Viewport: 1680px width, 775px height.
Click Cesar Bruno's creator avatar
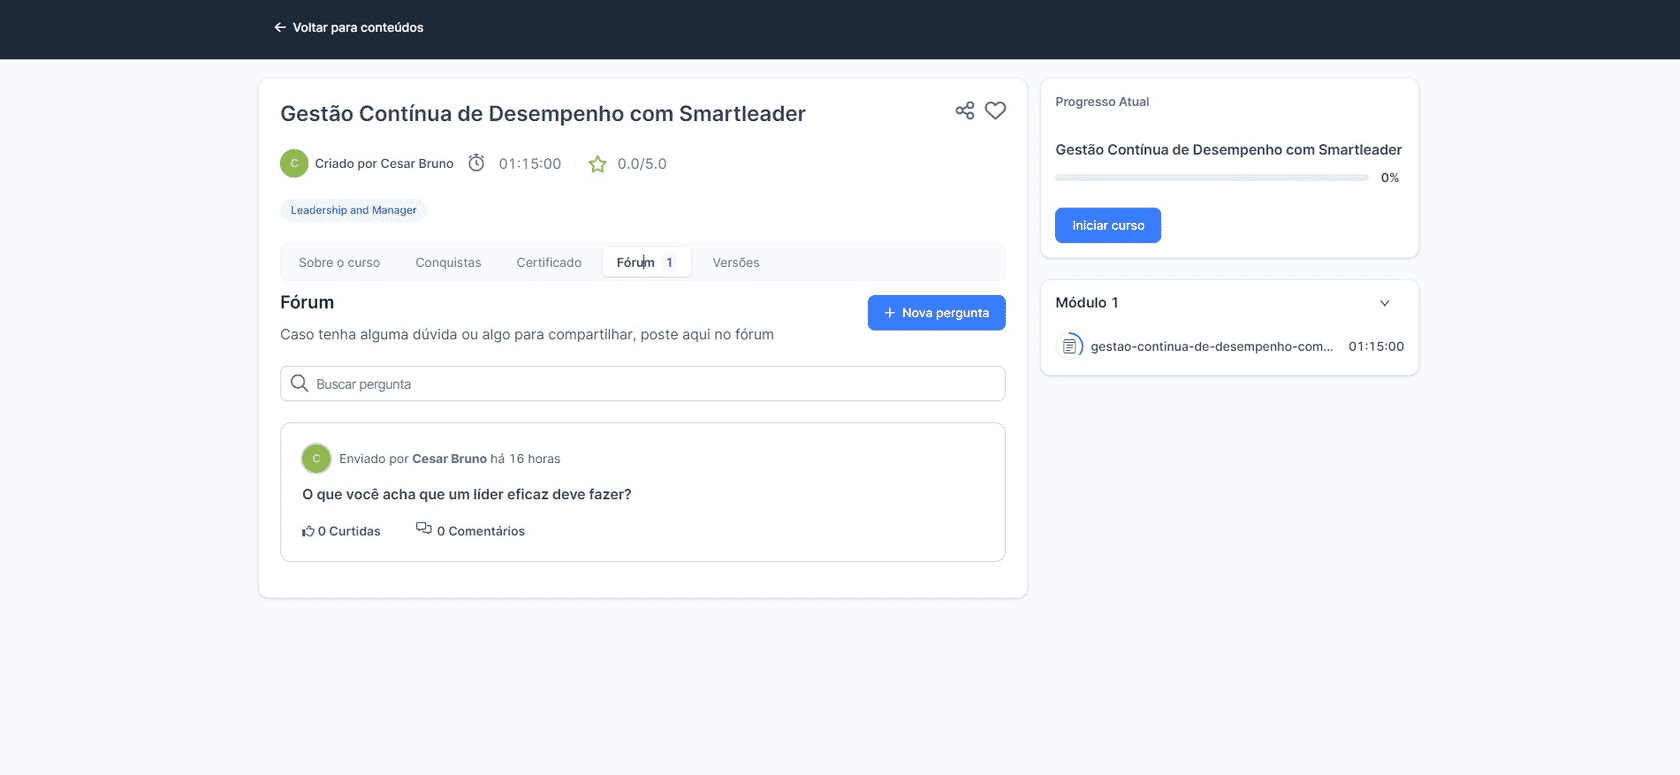[x=294, y=163]
